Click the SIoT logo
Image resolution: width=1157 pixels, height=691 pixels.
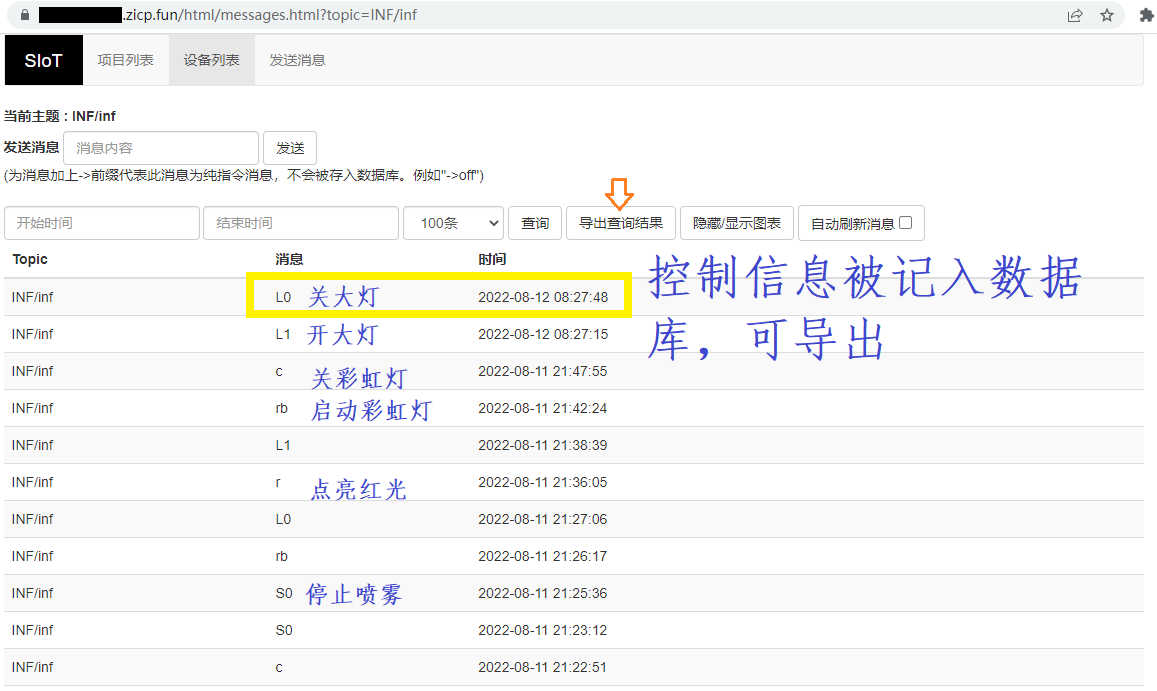tap(44, 61)
